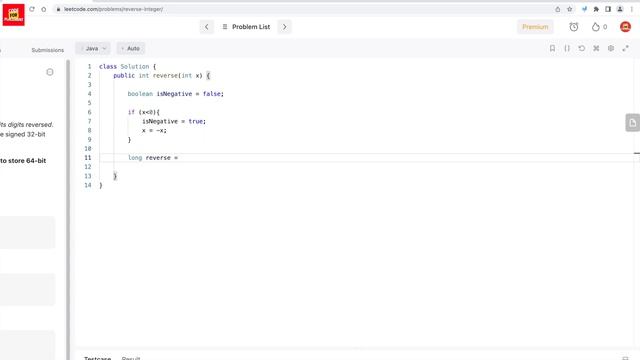Click the Premium button
Screen dimensions: 640x360
[x=535, y=27]
